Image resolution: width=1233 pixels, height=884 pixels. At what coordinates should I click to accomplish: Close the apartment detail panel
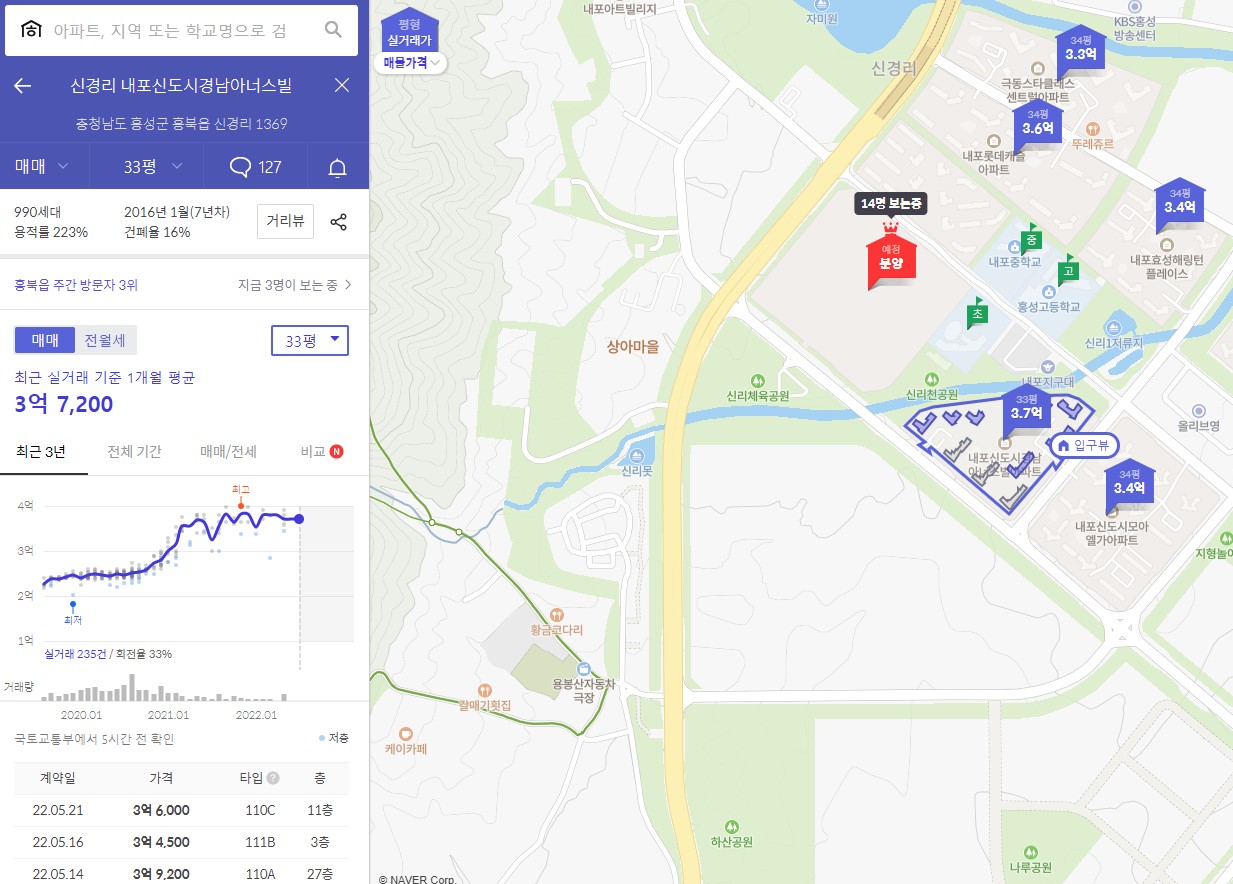coord(342,85)
